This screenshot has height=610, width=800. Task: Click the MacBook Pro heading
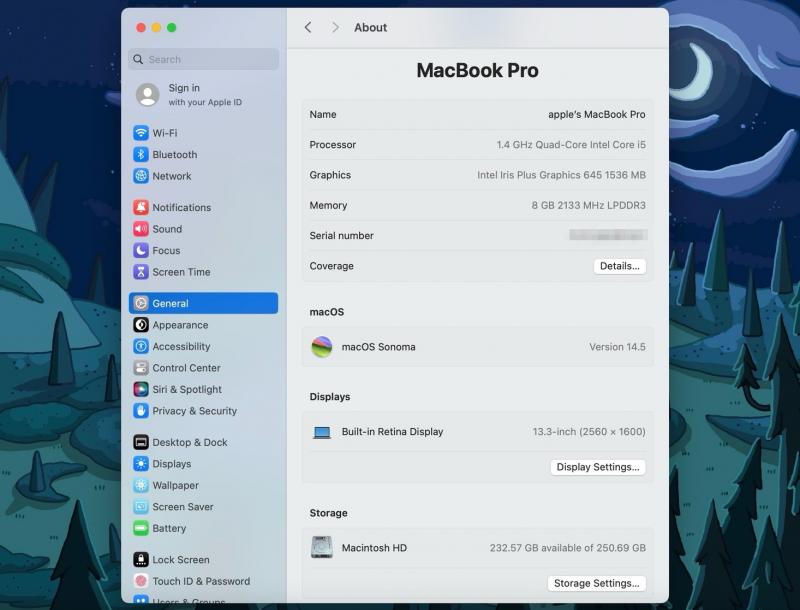pos(478,70)
